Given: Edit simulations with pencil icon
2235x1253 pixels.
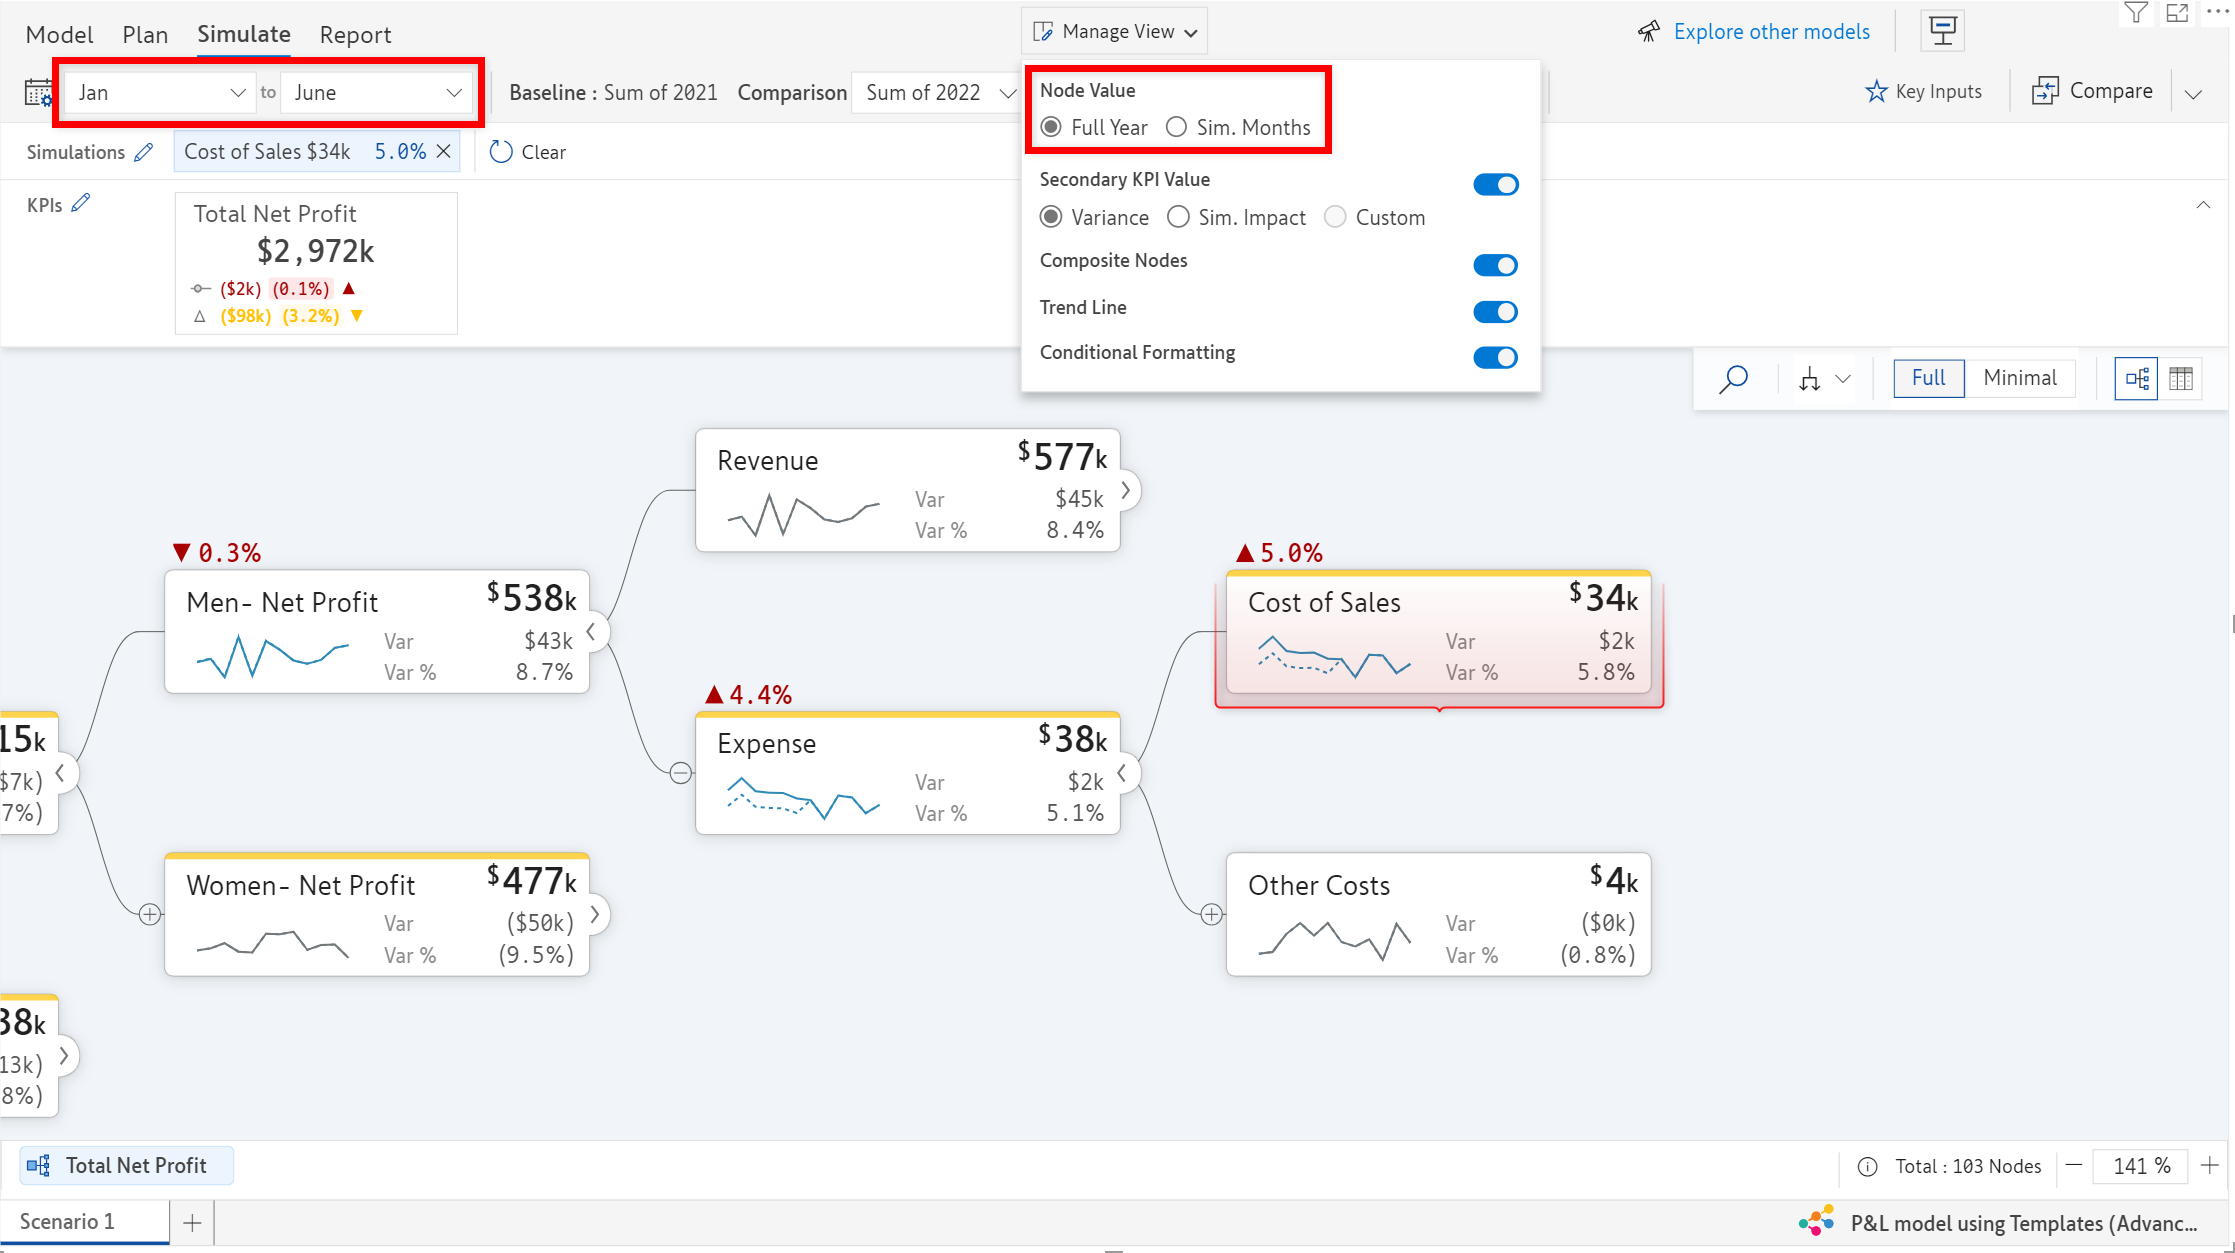Looking at the screenshot, I should (x=144, y=152).
